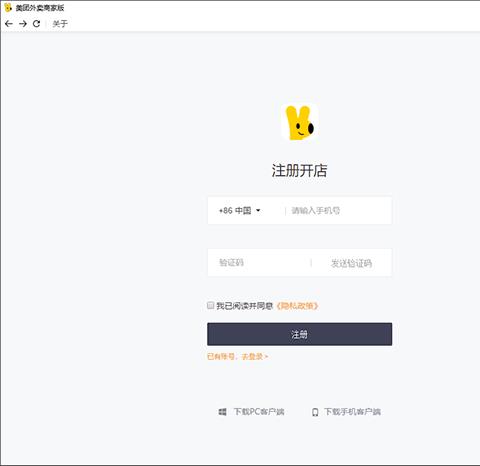Check the 我已阅读并同意 agreement checkbox
Image resolution: width=480 pixels, height=466 pixels.
[x=210, y=305]
